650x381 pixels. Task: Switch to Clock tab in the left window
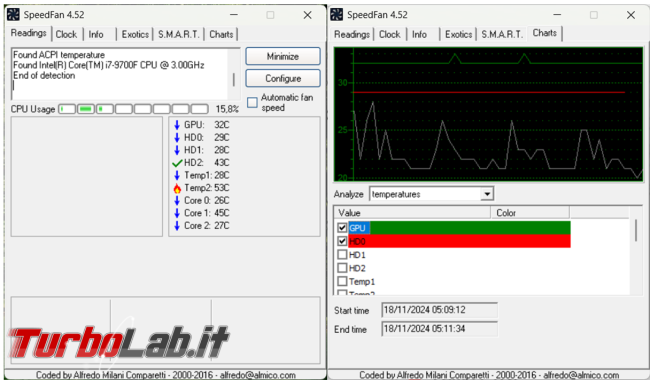coord(66,34)
